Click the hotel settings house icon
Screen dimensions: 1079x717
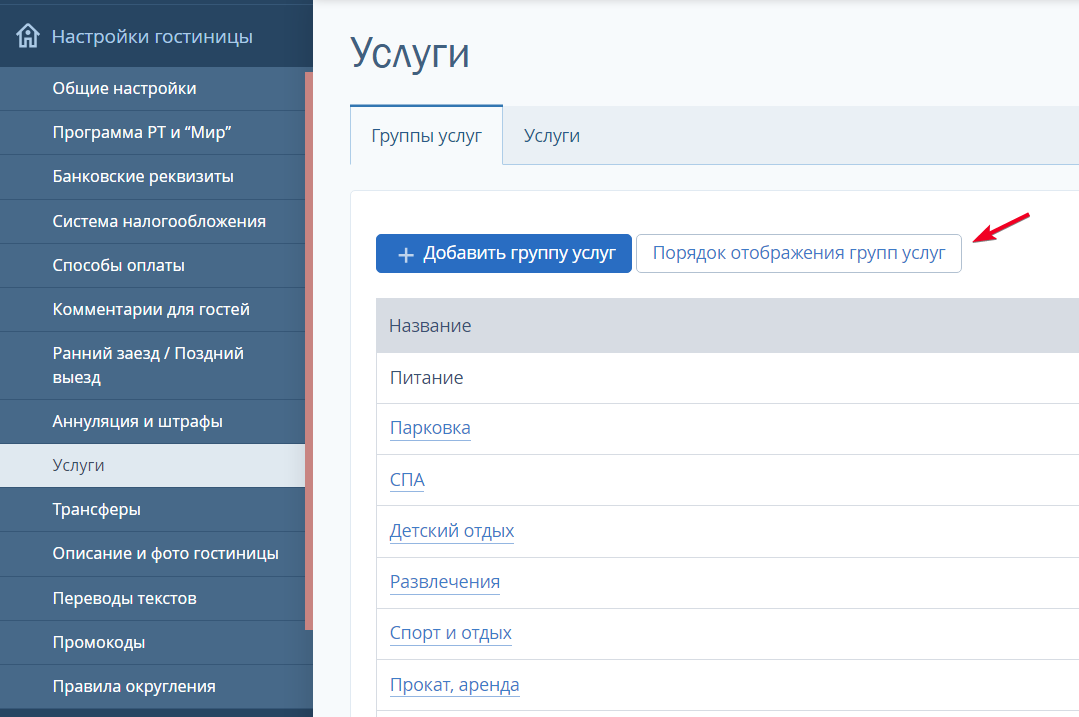coord(28,37)
